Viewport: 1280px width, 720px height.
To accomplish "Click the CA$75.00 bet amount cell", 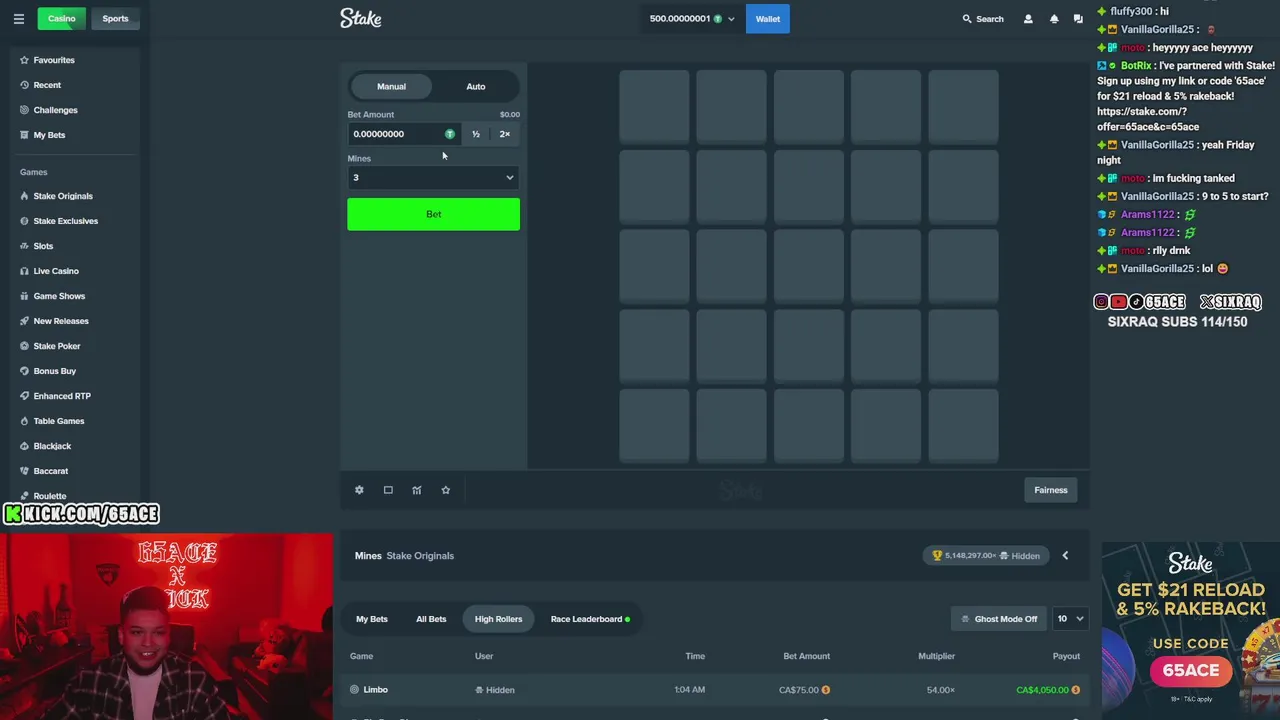I will 805,690.
